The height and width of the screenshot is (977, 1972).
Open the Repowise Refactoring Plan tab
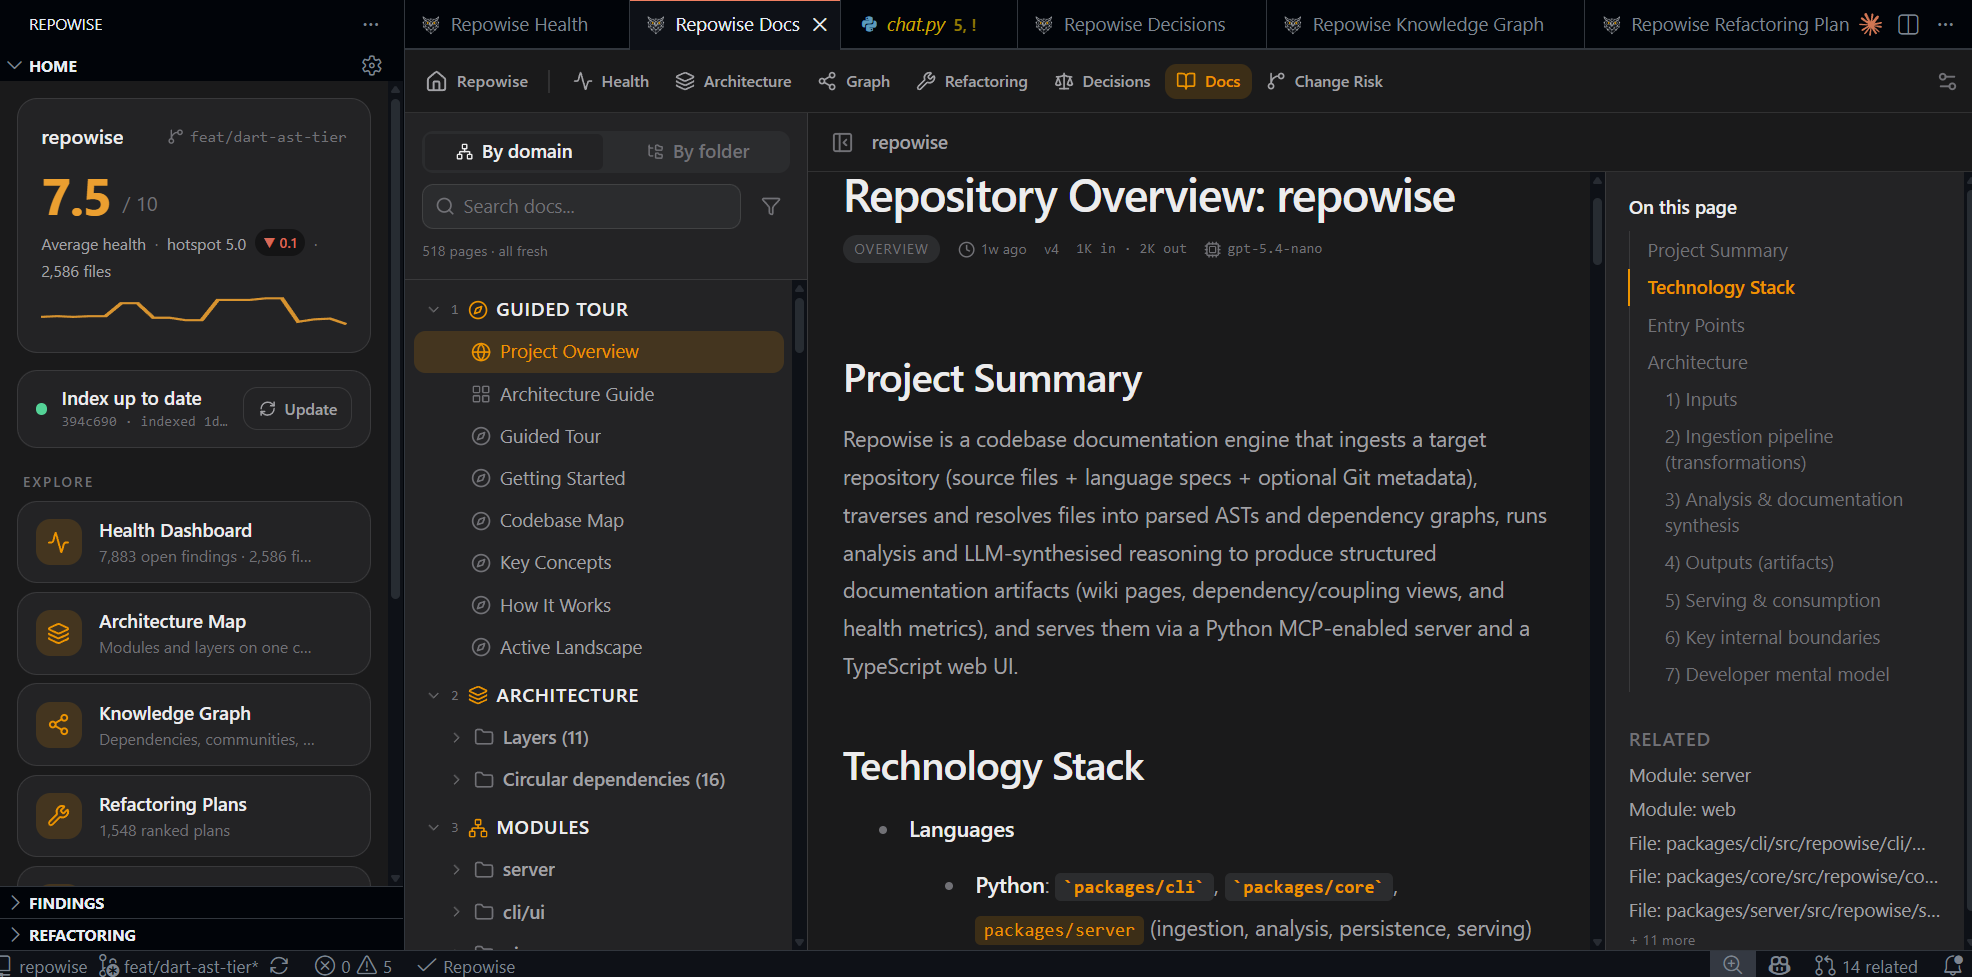click(x=1727, y=24)
